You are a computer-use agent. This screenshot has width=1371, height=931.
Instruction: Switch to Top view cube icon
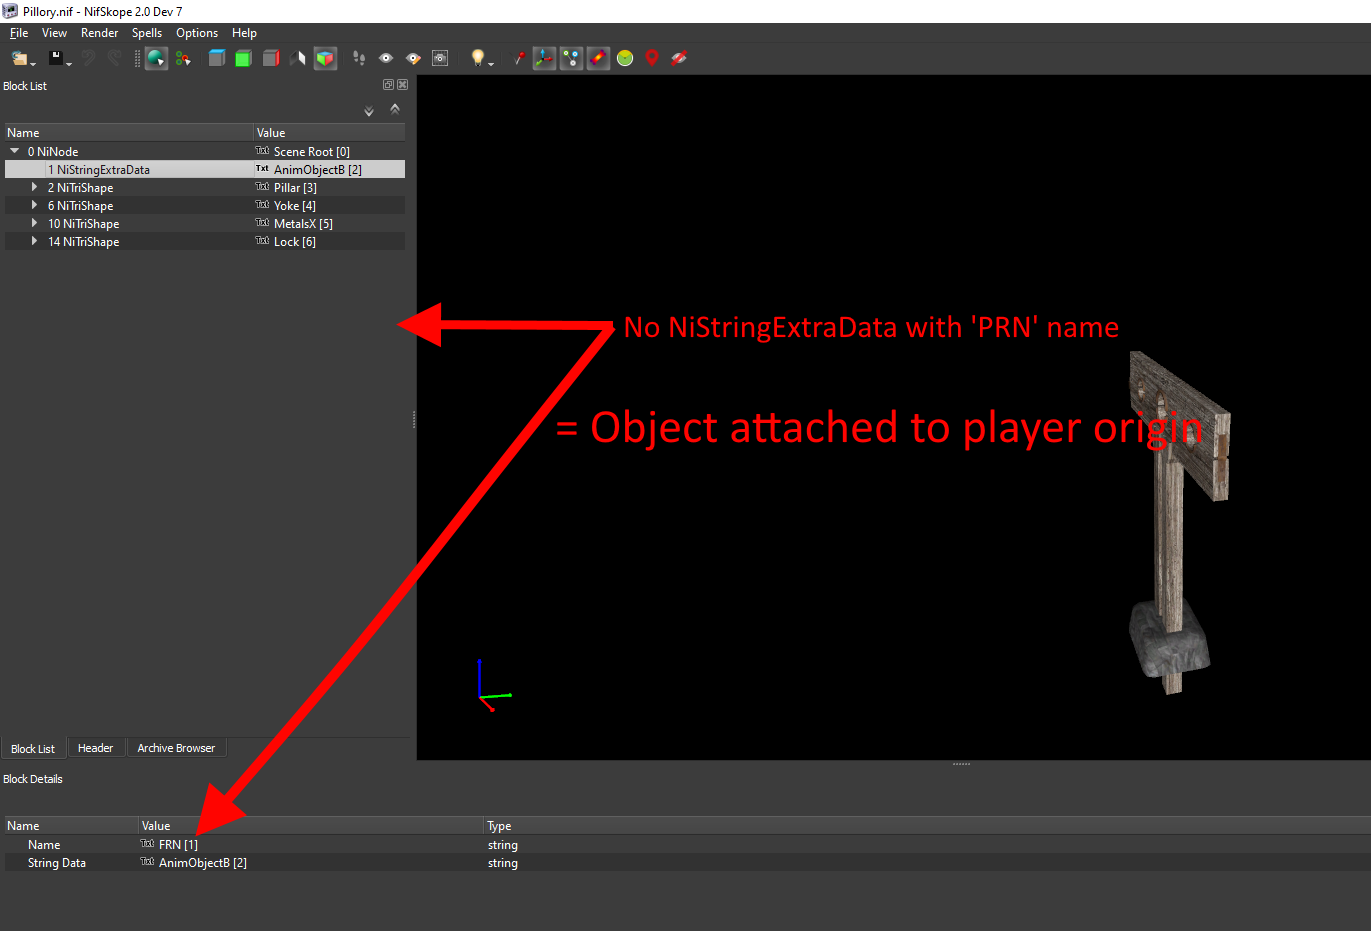pyautogui.click(x=216, y=58)
